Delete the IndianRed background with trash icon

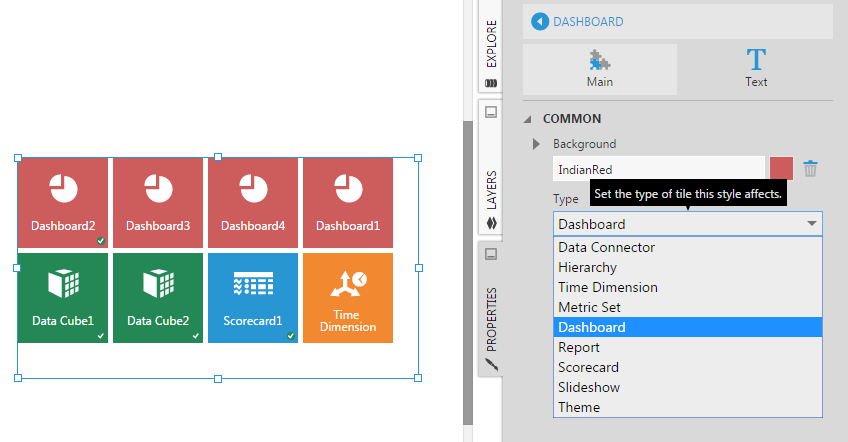coord(810,168)
